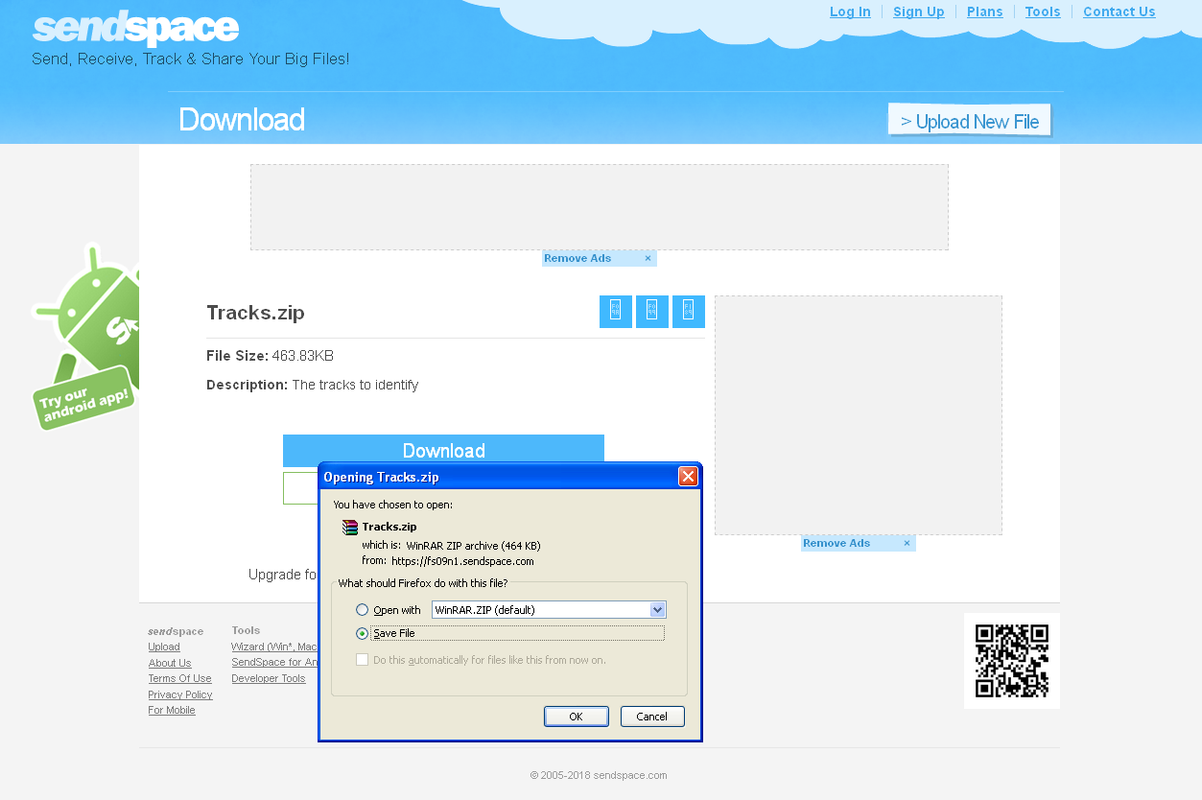This screenshot has width=1202, height=800.
Task: Open the WinRAR.ZIP (default) application combo box
Action: pyautogui.click(x=548, y=610)
